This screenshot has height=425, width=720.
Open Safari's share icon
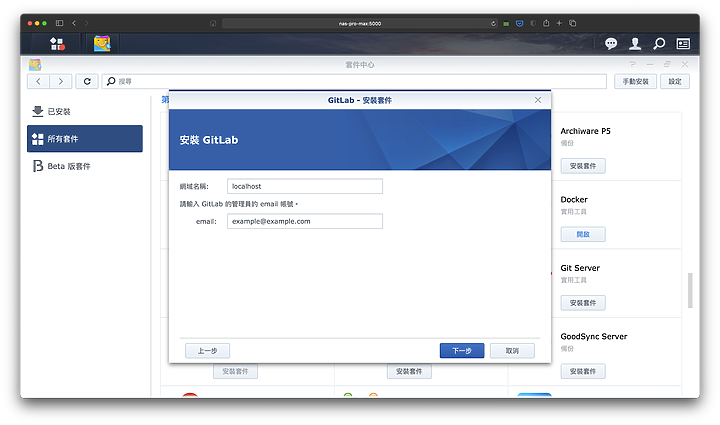[x=546, y=23]
